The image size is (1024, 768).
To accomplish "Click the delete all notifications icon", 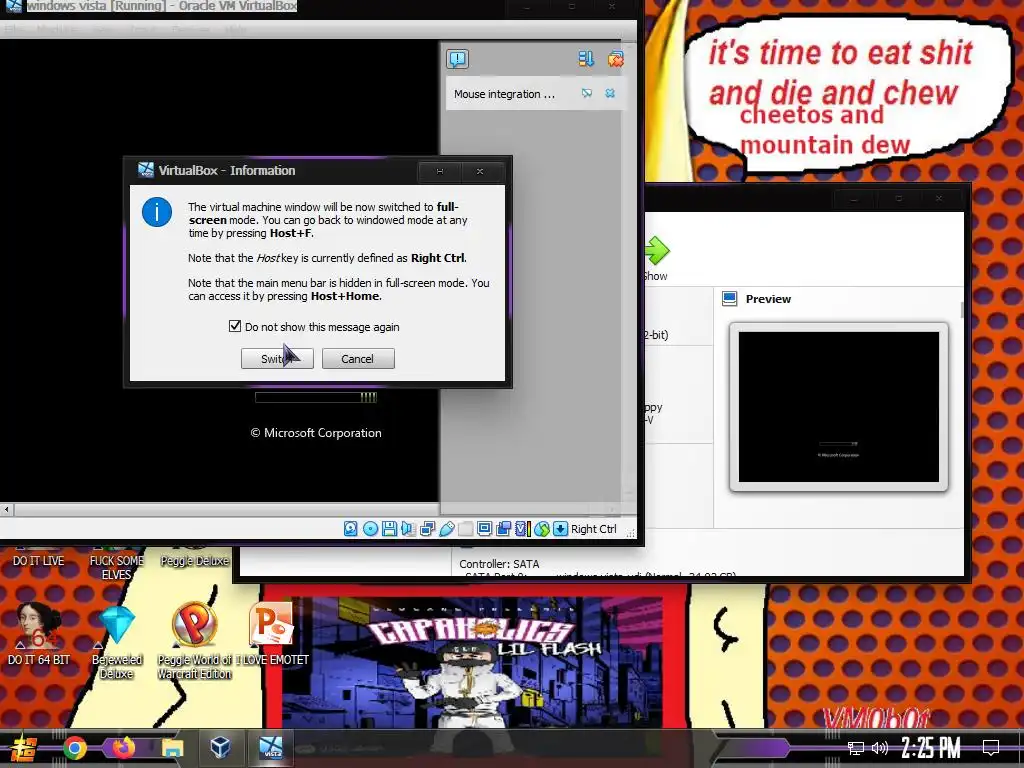I will point(615,59).
